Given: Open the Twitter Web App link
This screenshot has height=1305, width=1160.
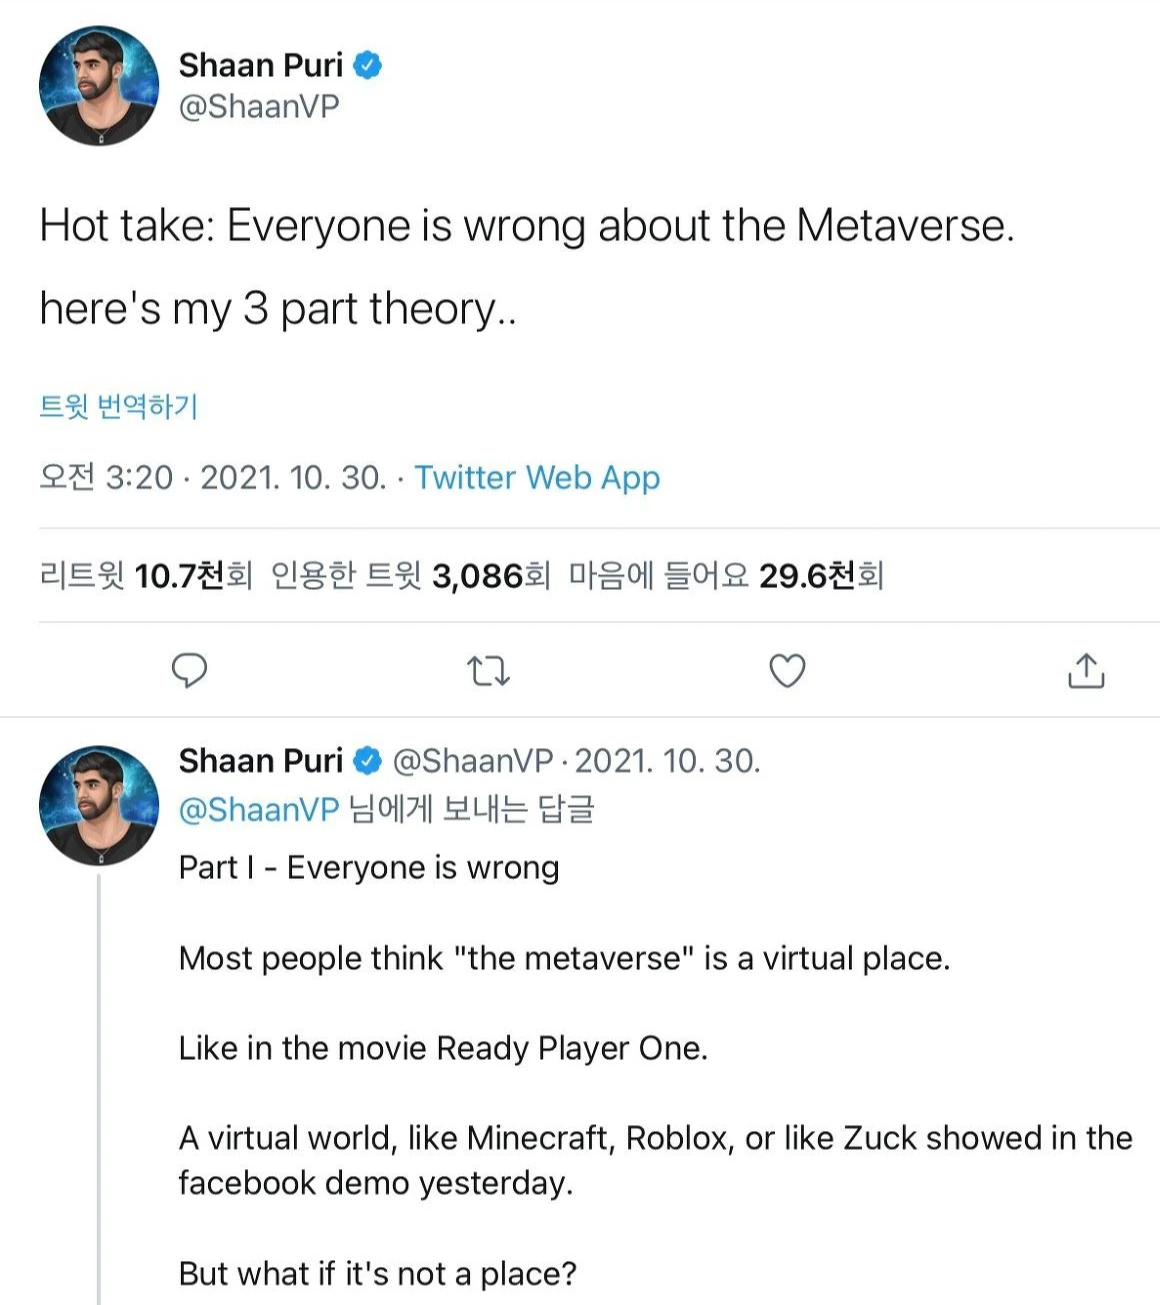Looking at the screenshot, I should click(x=537, y=478).
